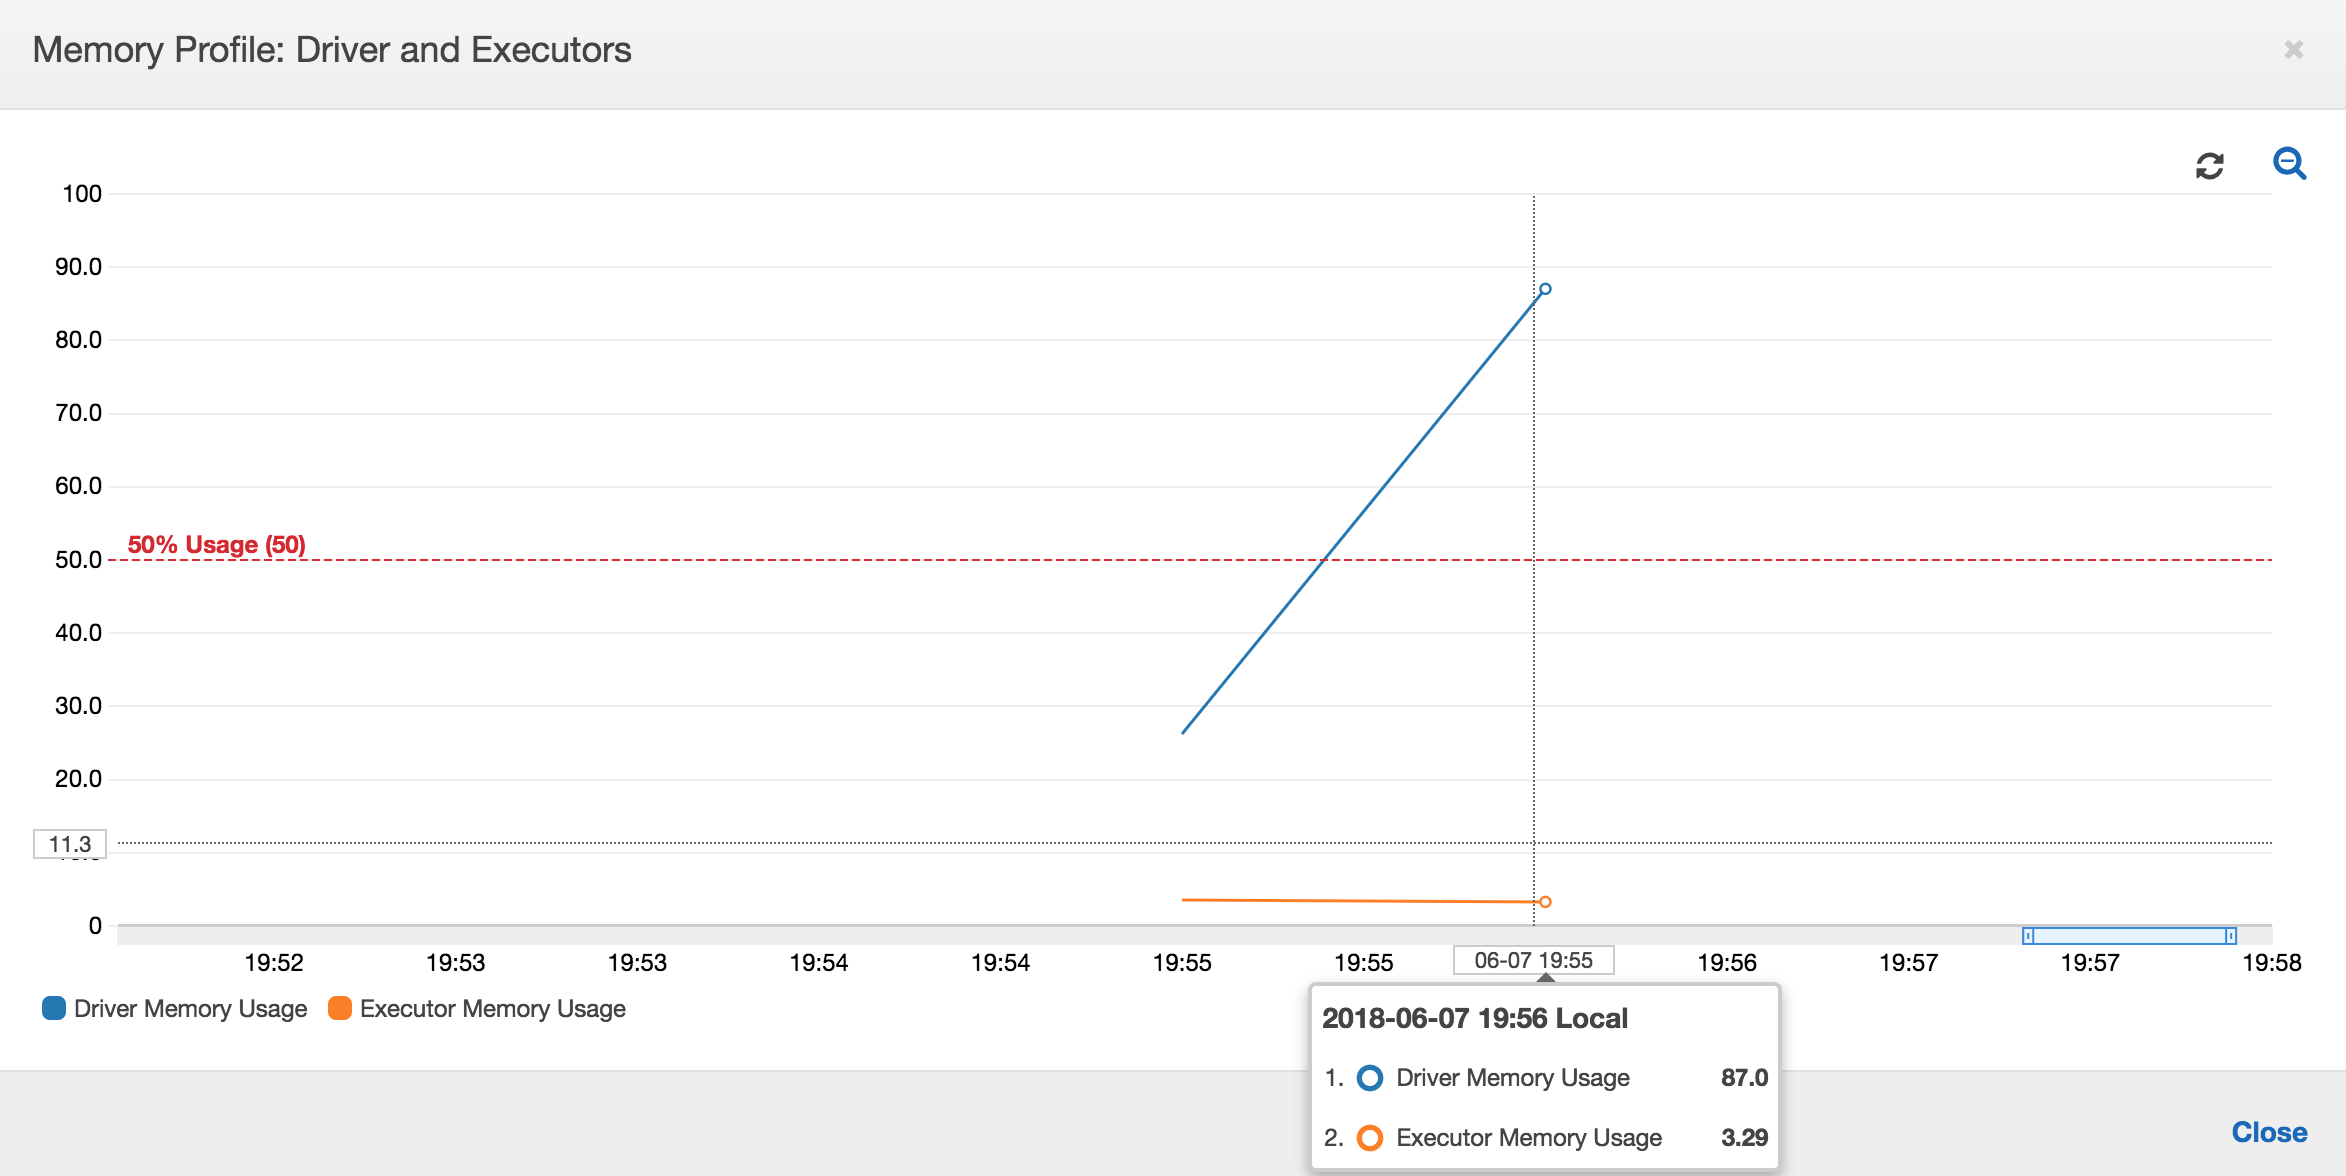Image resolution: width=2346 pixels, height=1176 pixels.
Task: Click the Close link at bottom right
Action: (2270, 1131)
